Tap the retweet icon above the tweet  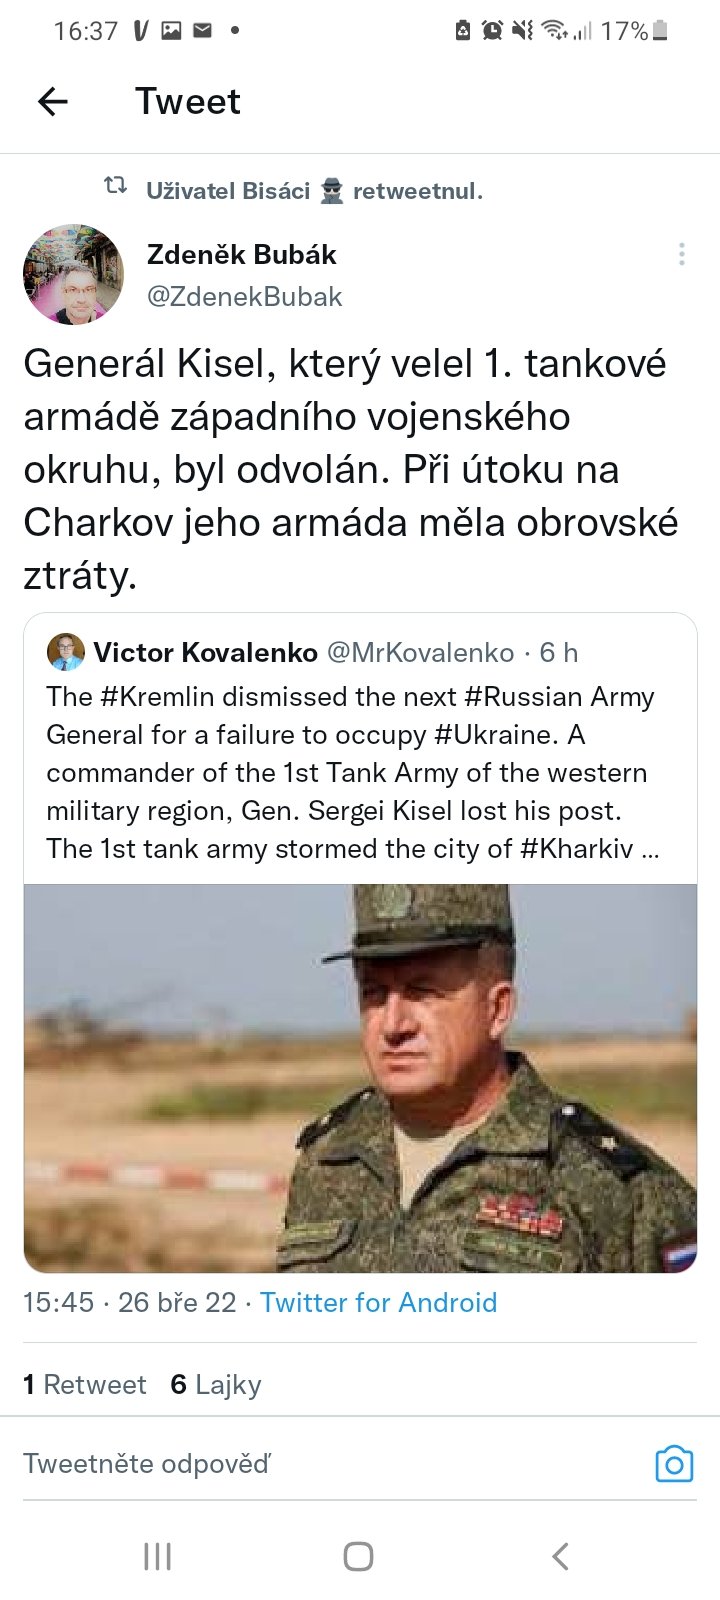pos(116,186)
